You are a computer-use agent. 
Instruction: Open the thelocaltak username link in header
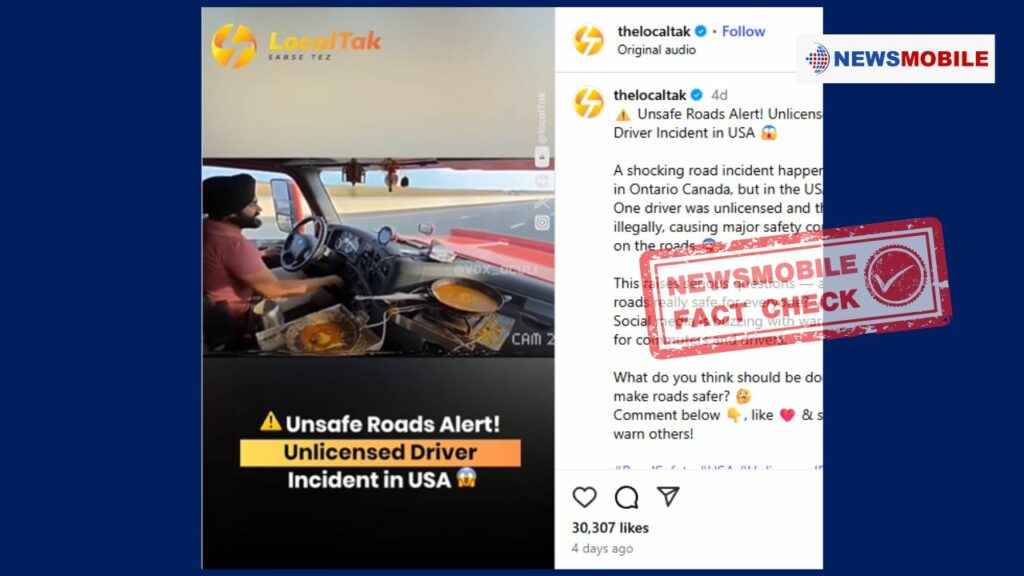(654, 31)
